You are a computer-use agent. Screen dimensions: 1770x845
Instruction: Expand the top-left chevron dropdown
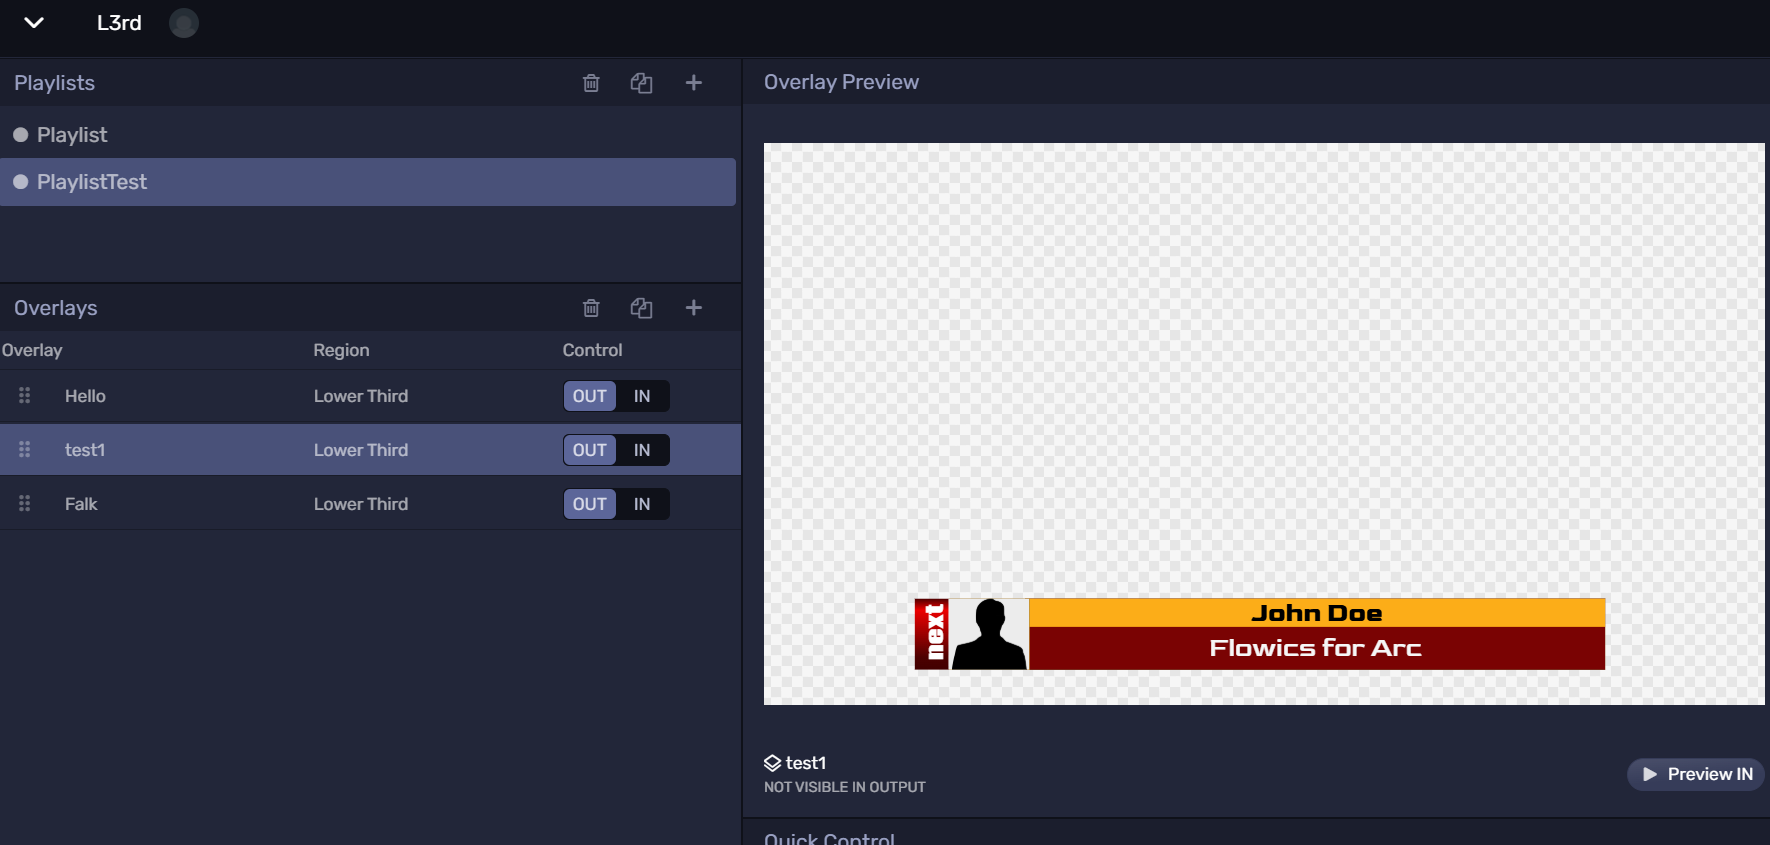[x=34, y=23]
